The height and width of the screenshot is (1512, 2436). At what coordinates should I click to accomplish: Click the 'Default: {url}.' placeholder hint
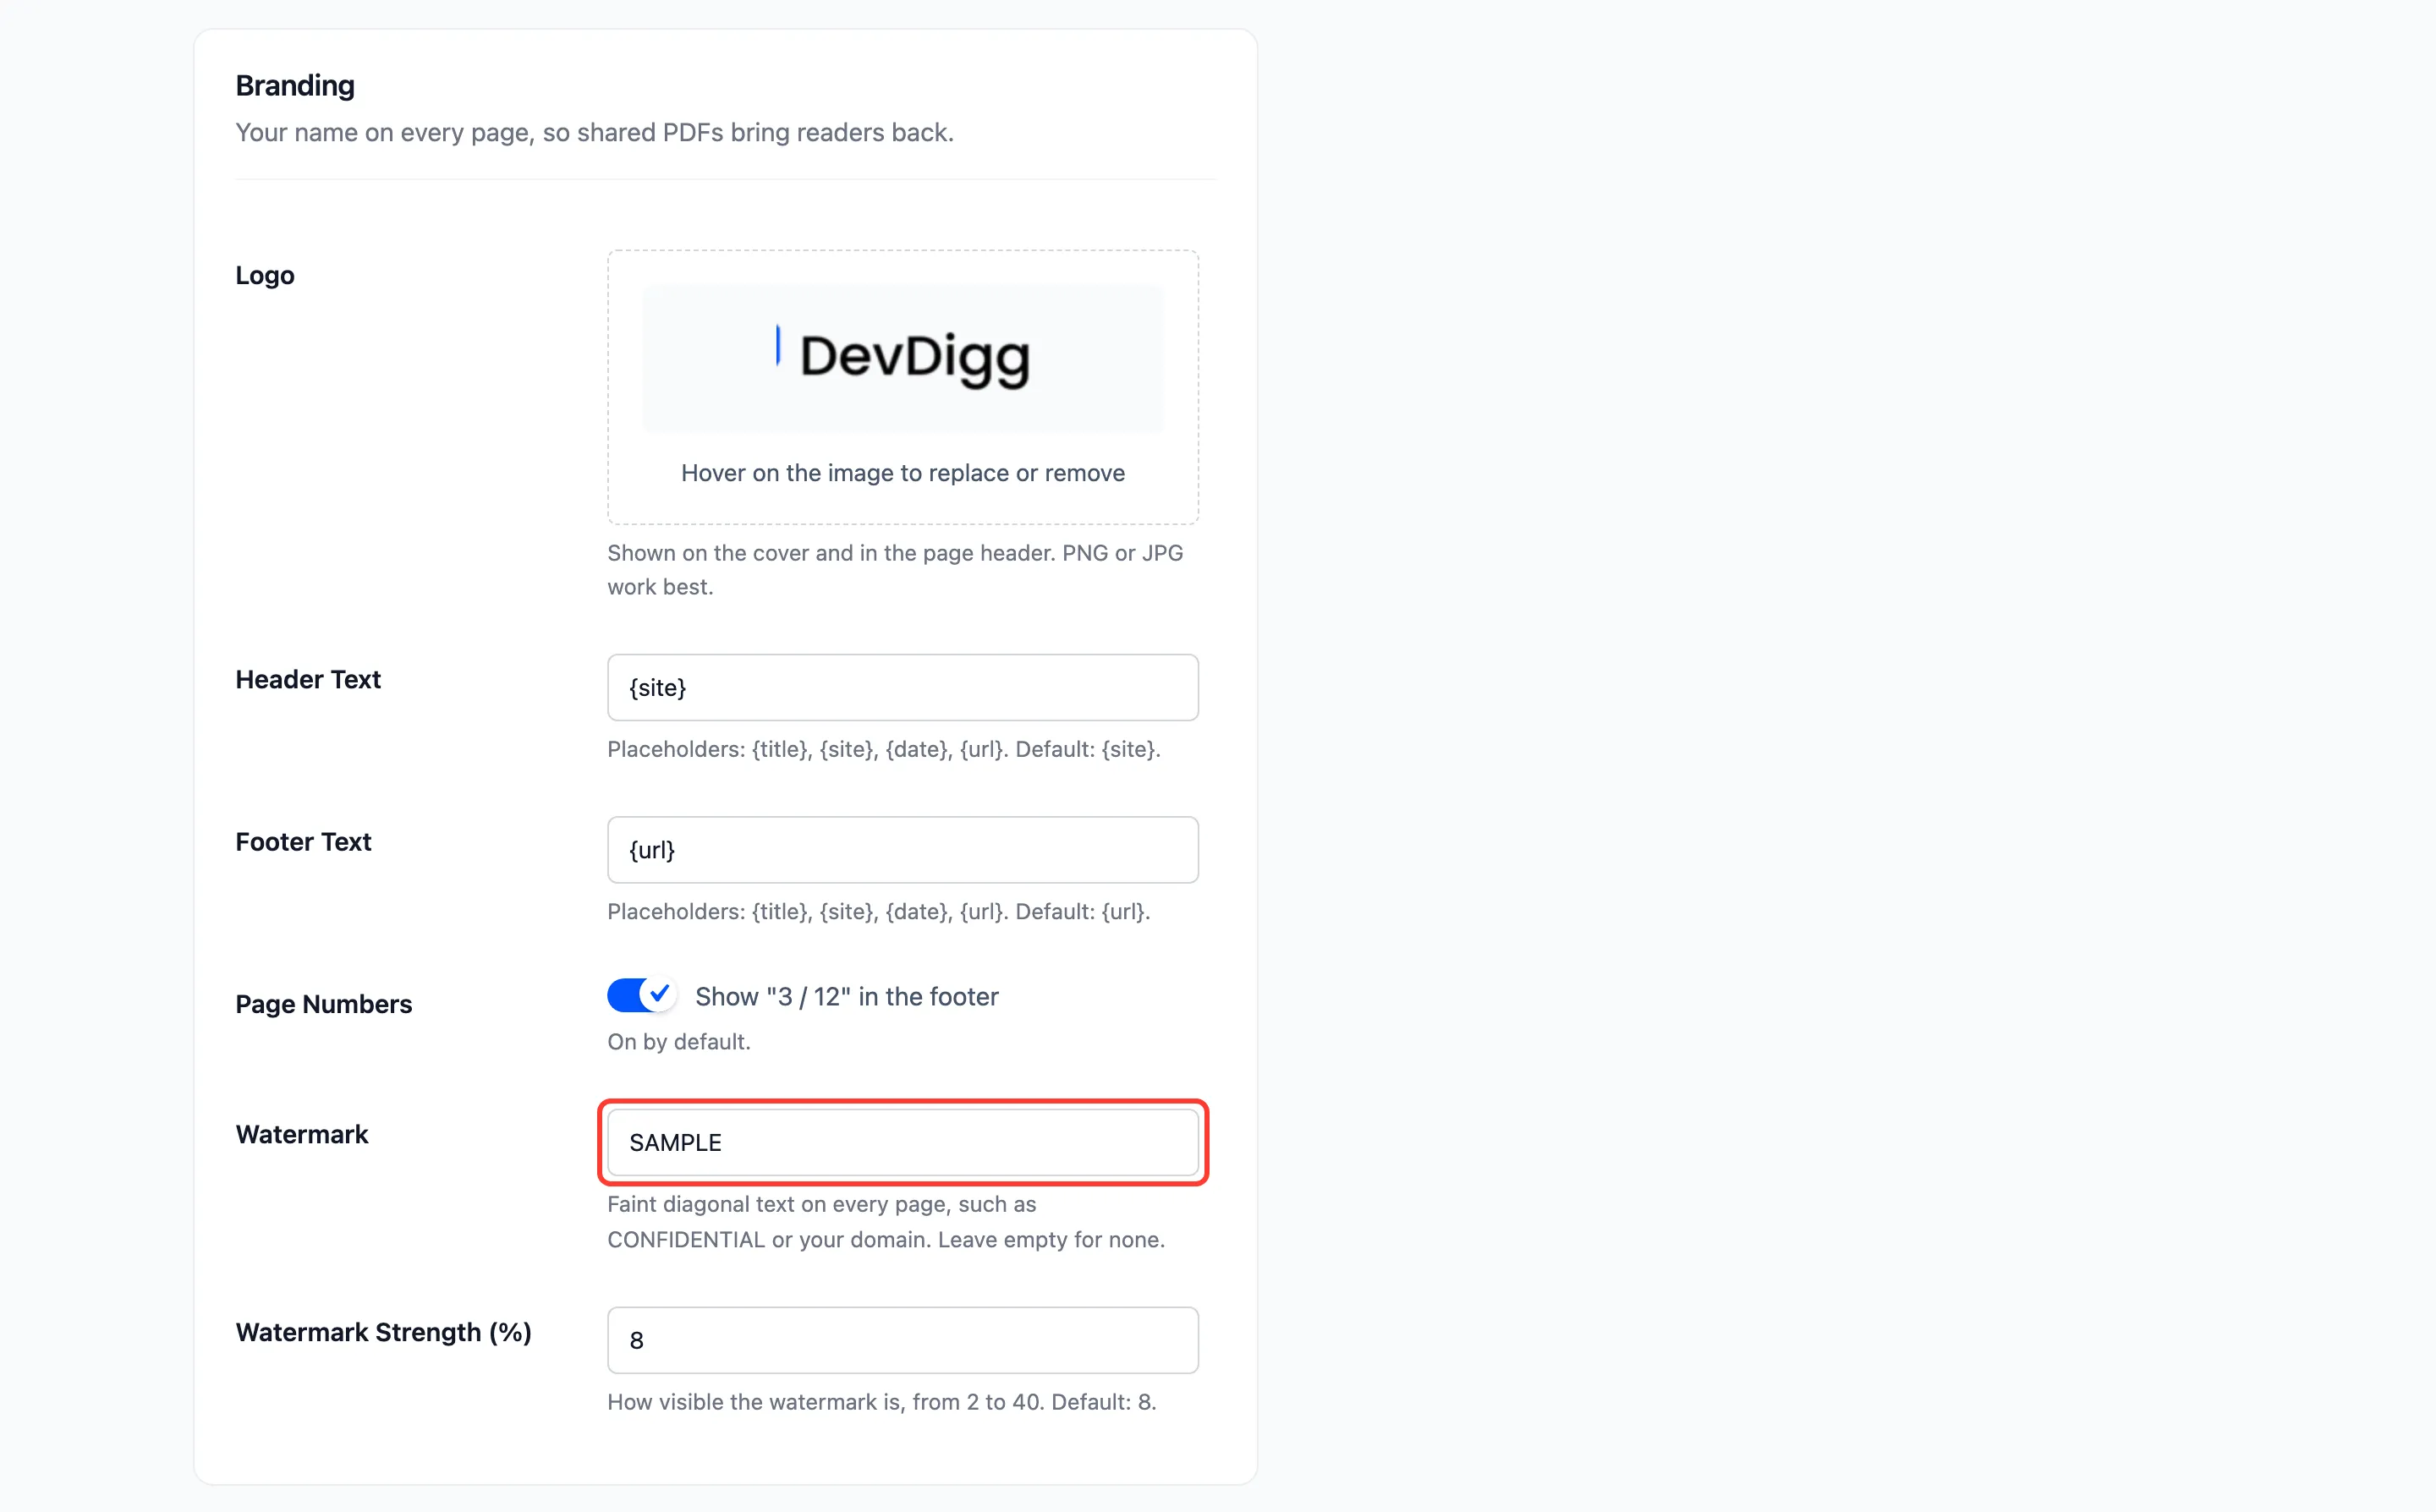pyautogui.click(x=1083, y=911)
